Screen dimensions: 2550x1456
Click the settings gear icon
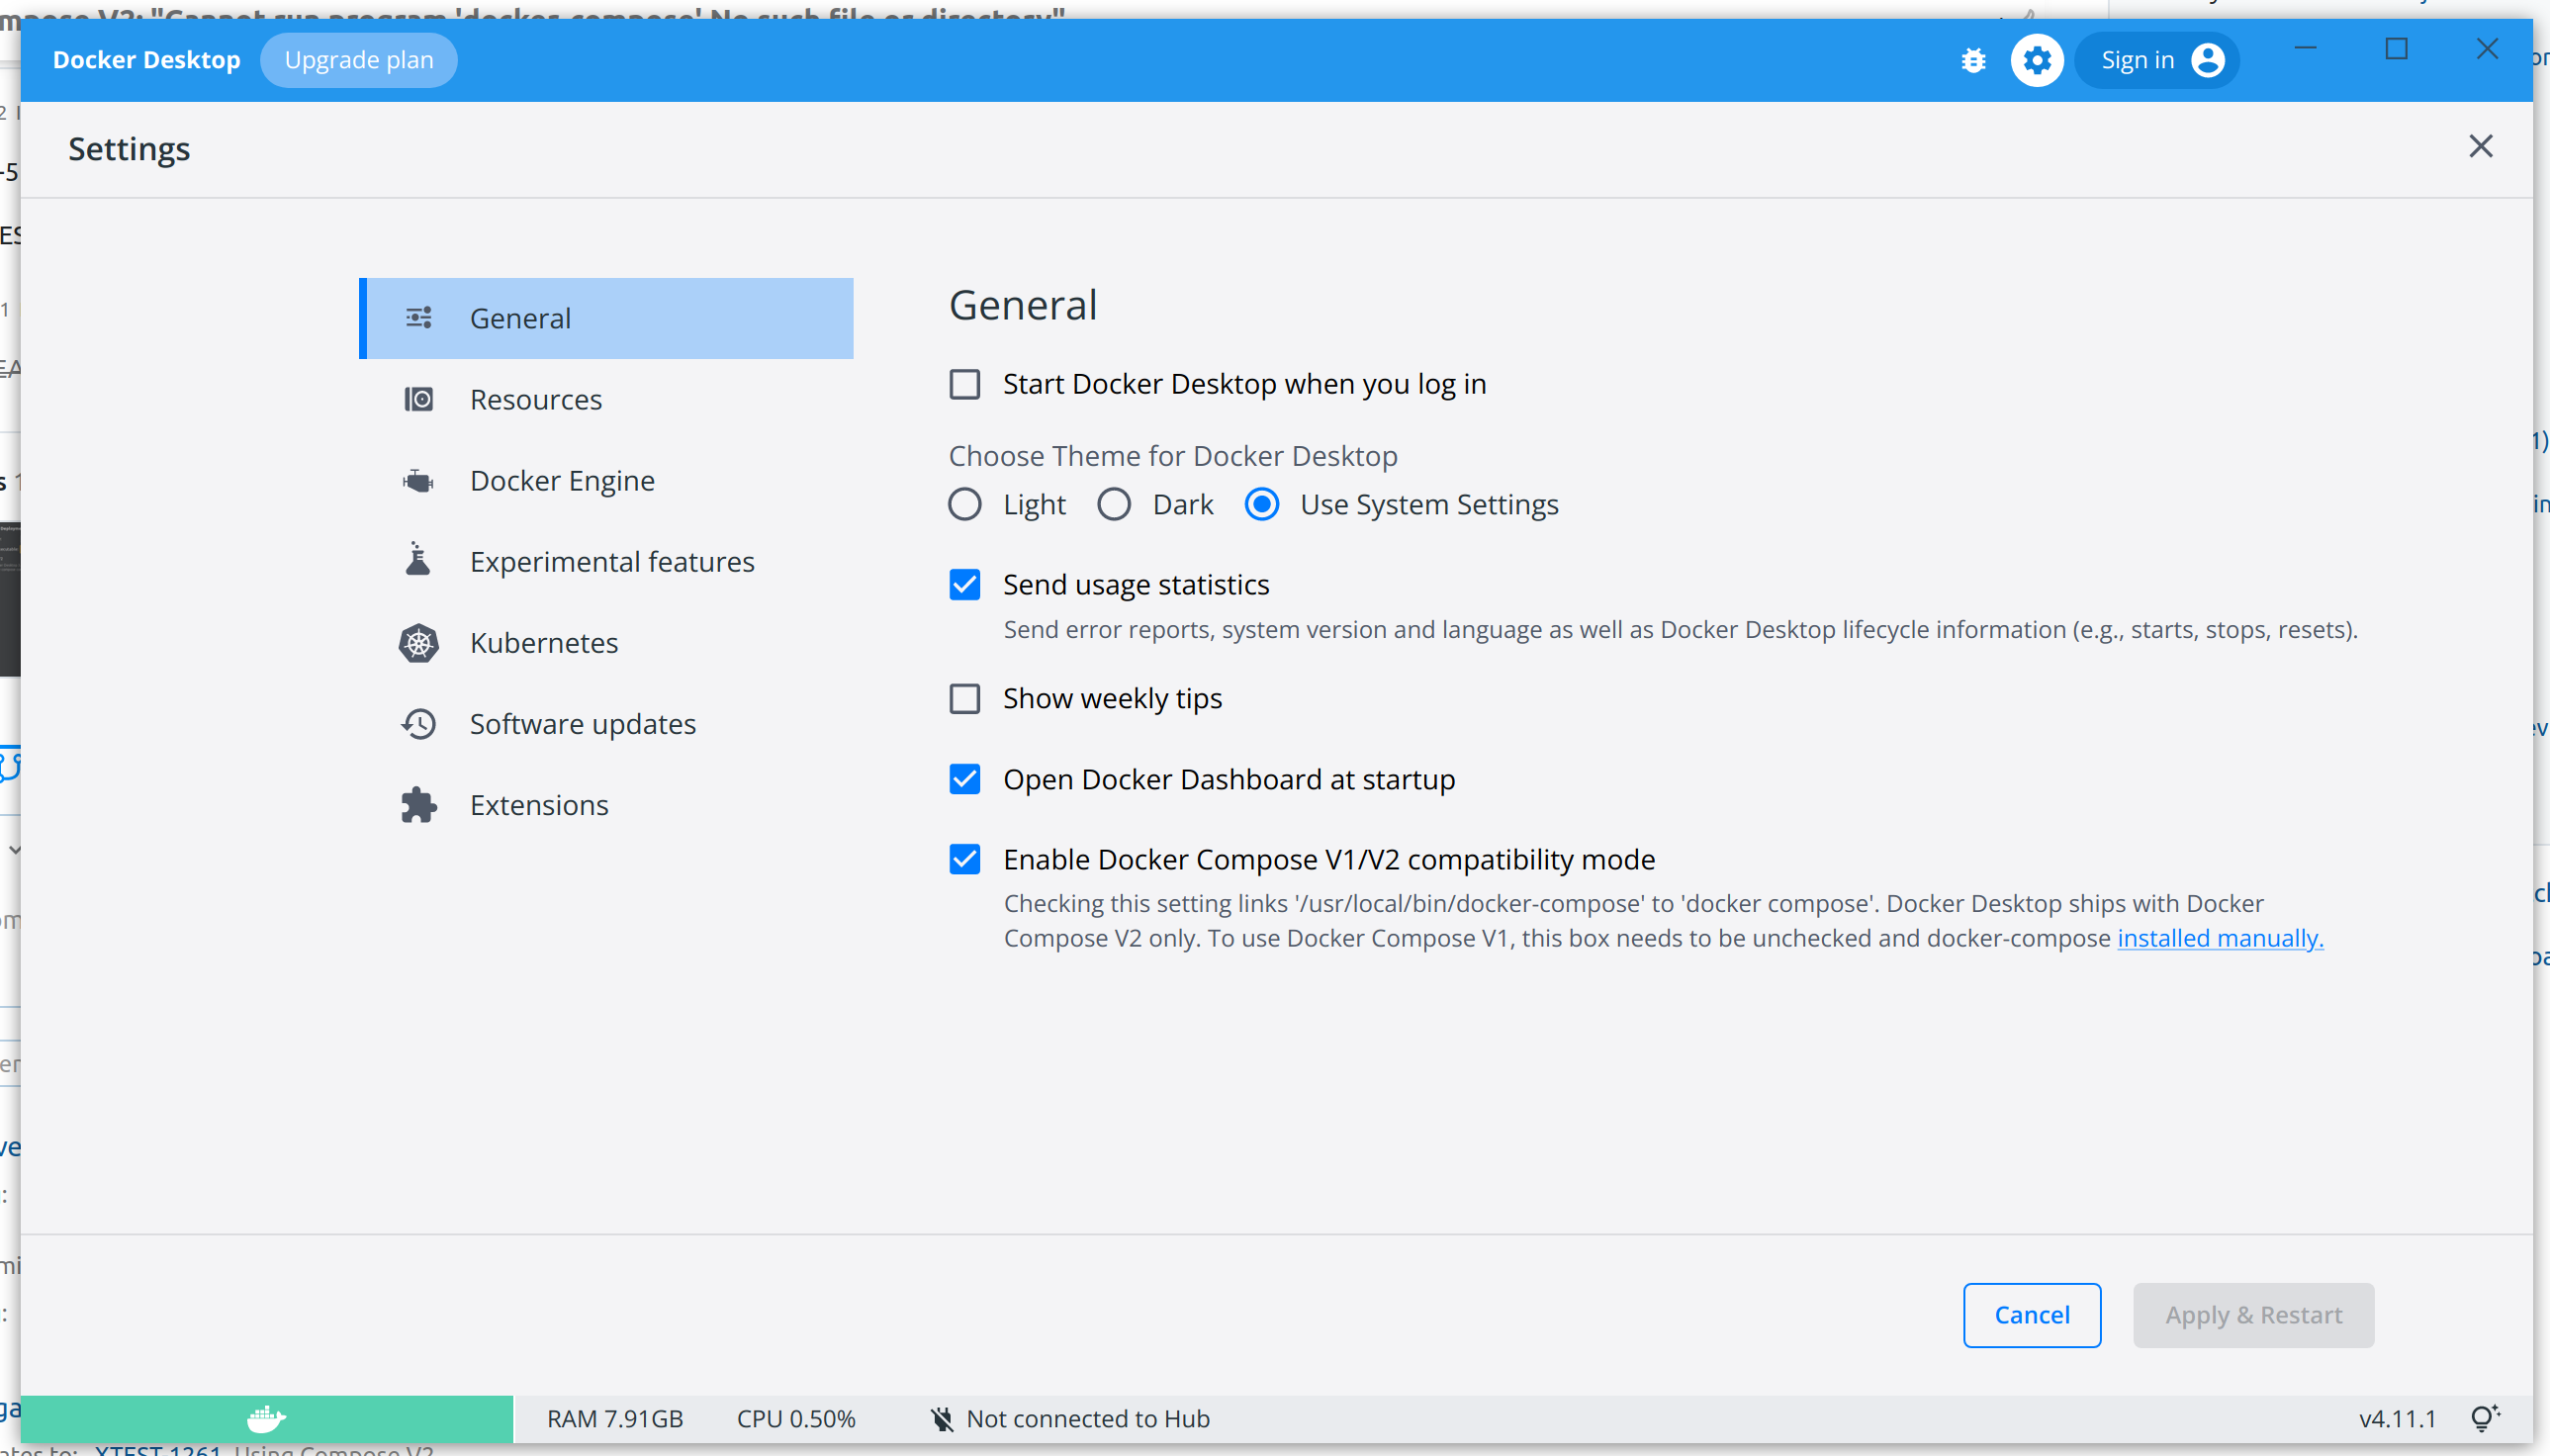click(x=2036, y=61)
